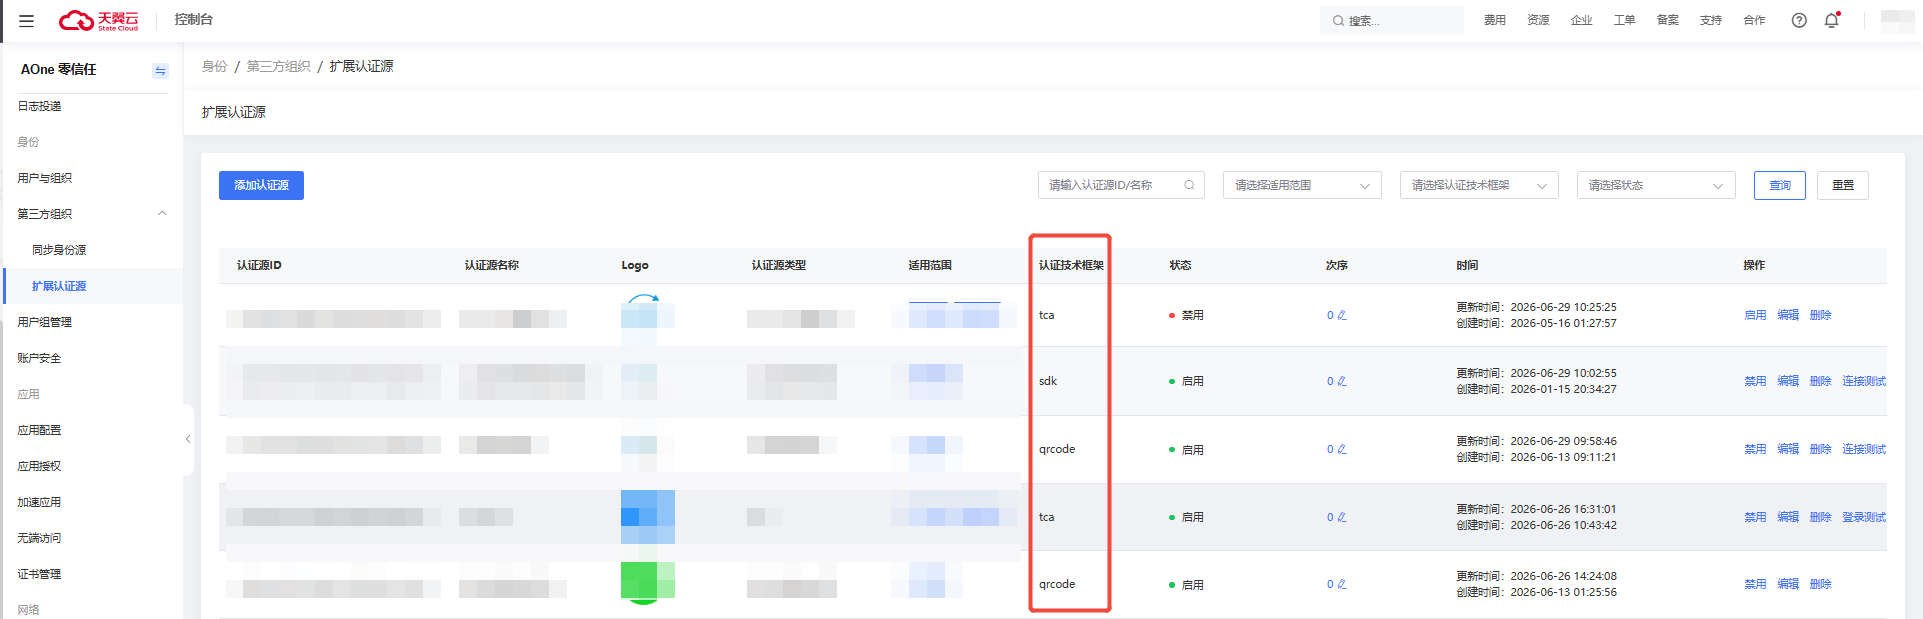This screenshot has height=619, width=1923.
Task: Edit order number for sdk row
Action: point(1342,381)
